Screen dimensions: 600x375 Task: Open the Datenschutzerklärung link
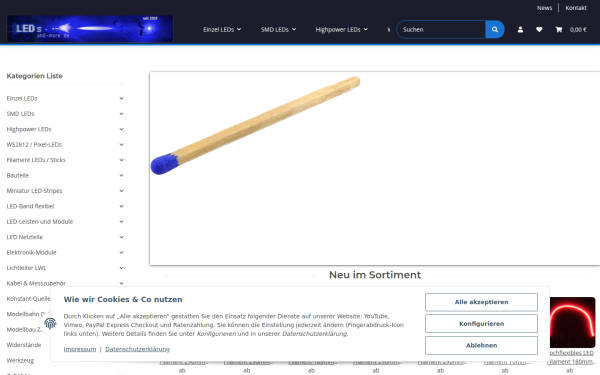click(137, 349)
